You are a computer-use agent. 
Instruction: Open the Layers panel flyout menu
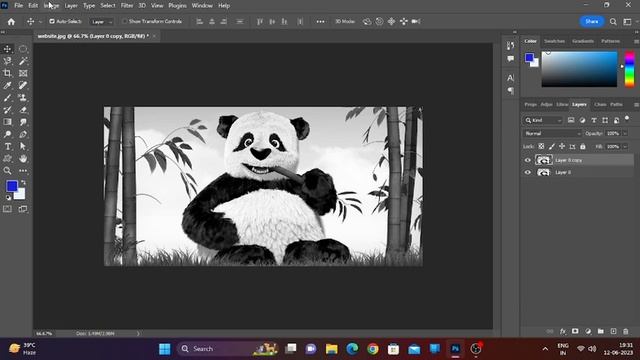click(x=636, y=105)
